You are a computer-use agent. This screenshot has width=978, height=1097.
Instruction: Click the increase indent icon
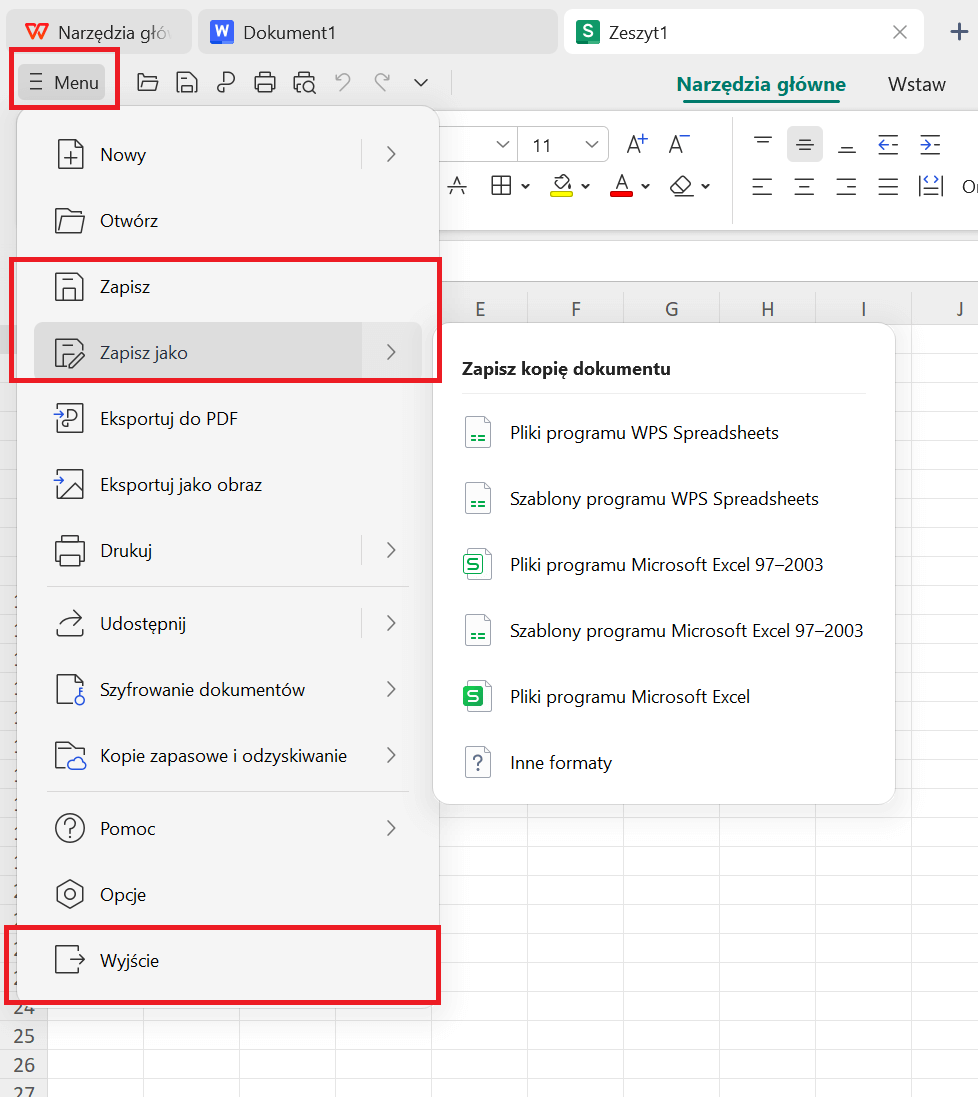click(930, 144)
